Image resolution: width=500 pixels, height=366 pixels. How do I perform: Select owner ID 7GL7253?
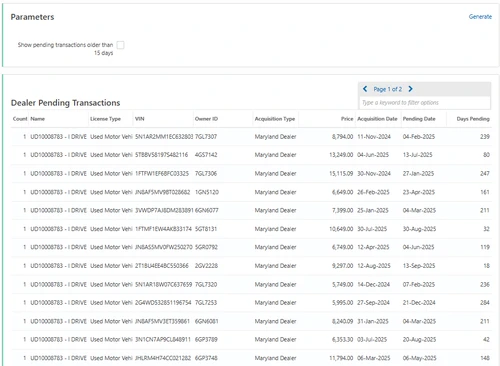pyautogui.click(x=206, y=303)
